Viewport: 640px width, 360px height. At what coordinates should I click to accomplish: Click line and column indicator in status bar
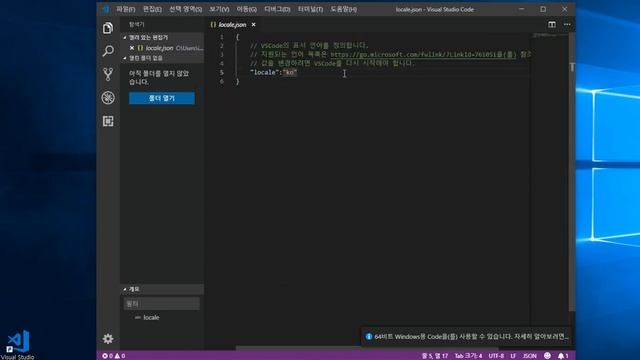click(x=434, y=356)
